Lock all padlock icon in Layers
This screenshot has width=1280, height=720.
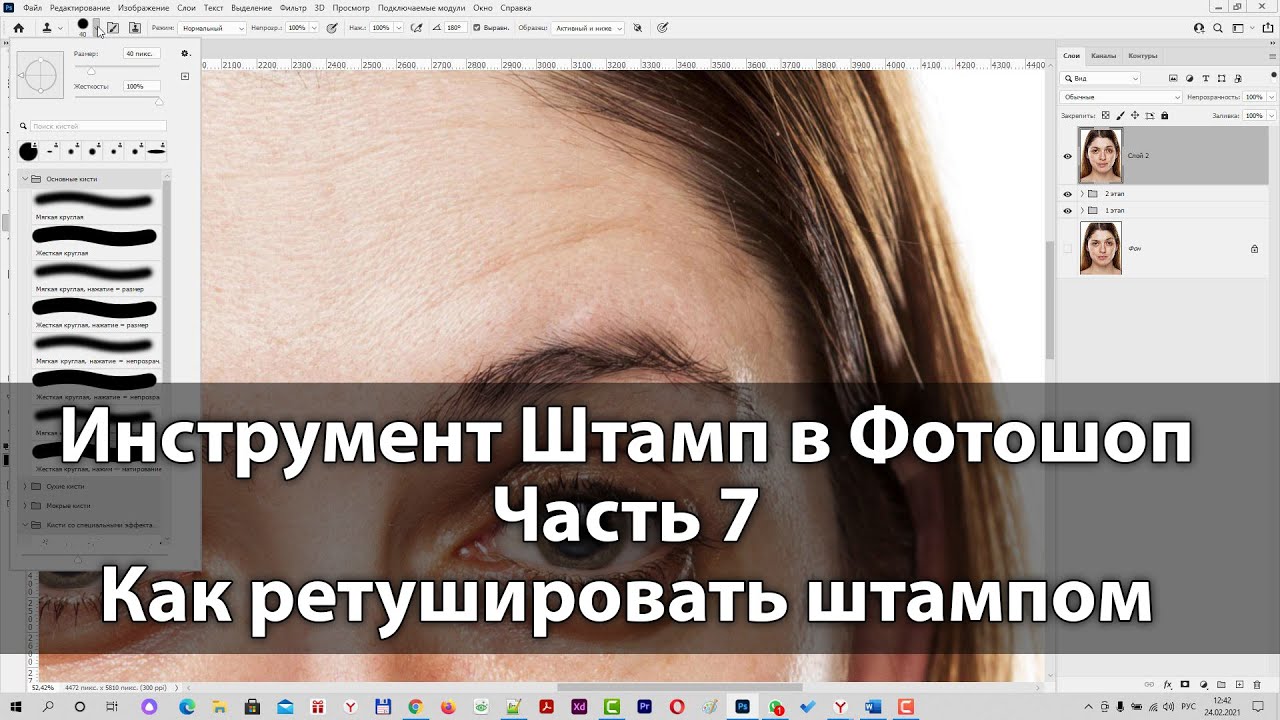click(1164, 116)
